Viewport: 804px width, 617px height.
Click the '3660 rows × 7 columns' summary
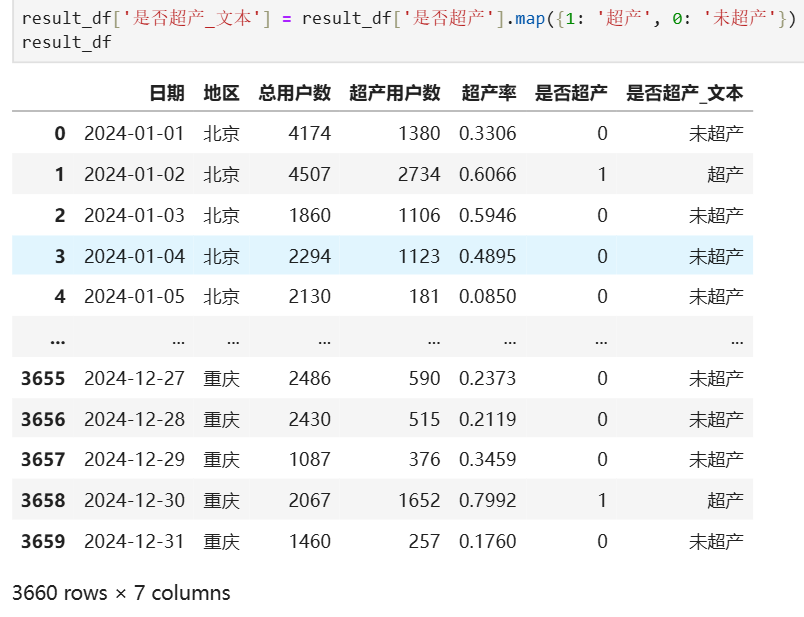click(x=121, y=593)
